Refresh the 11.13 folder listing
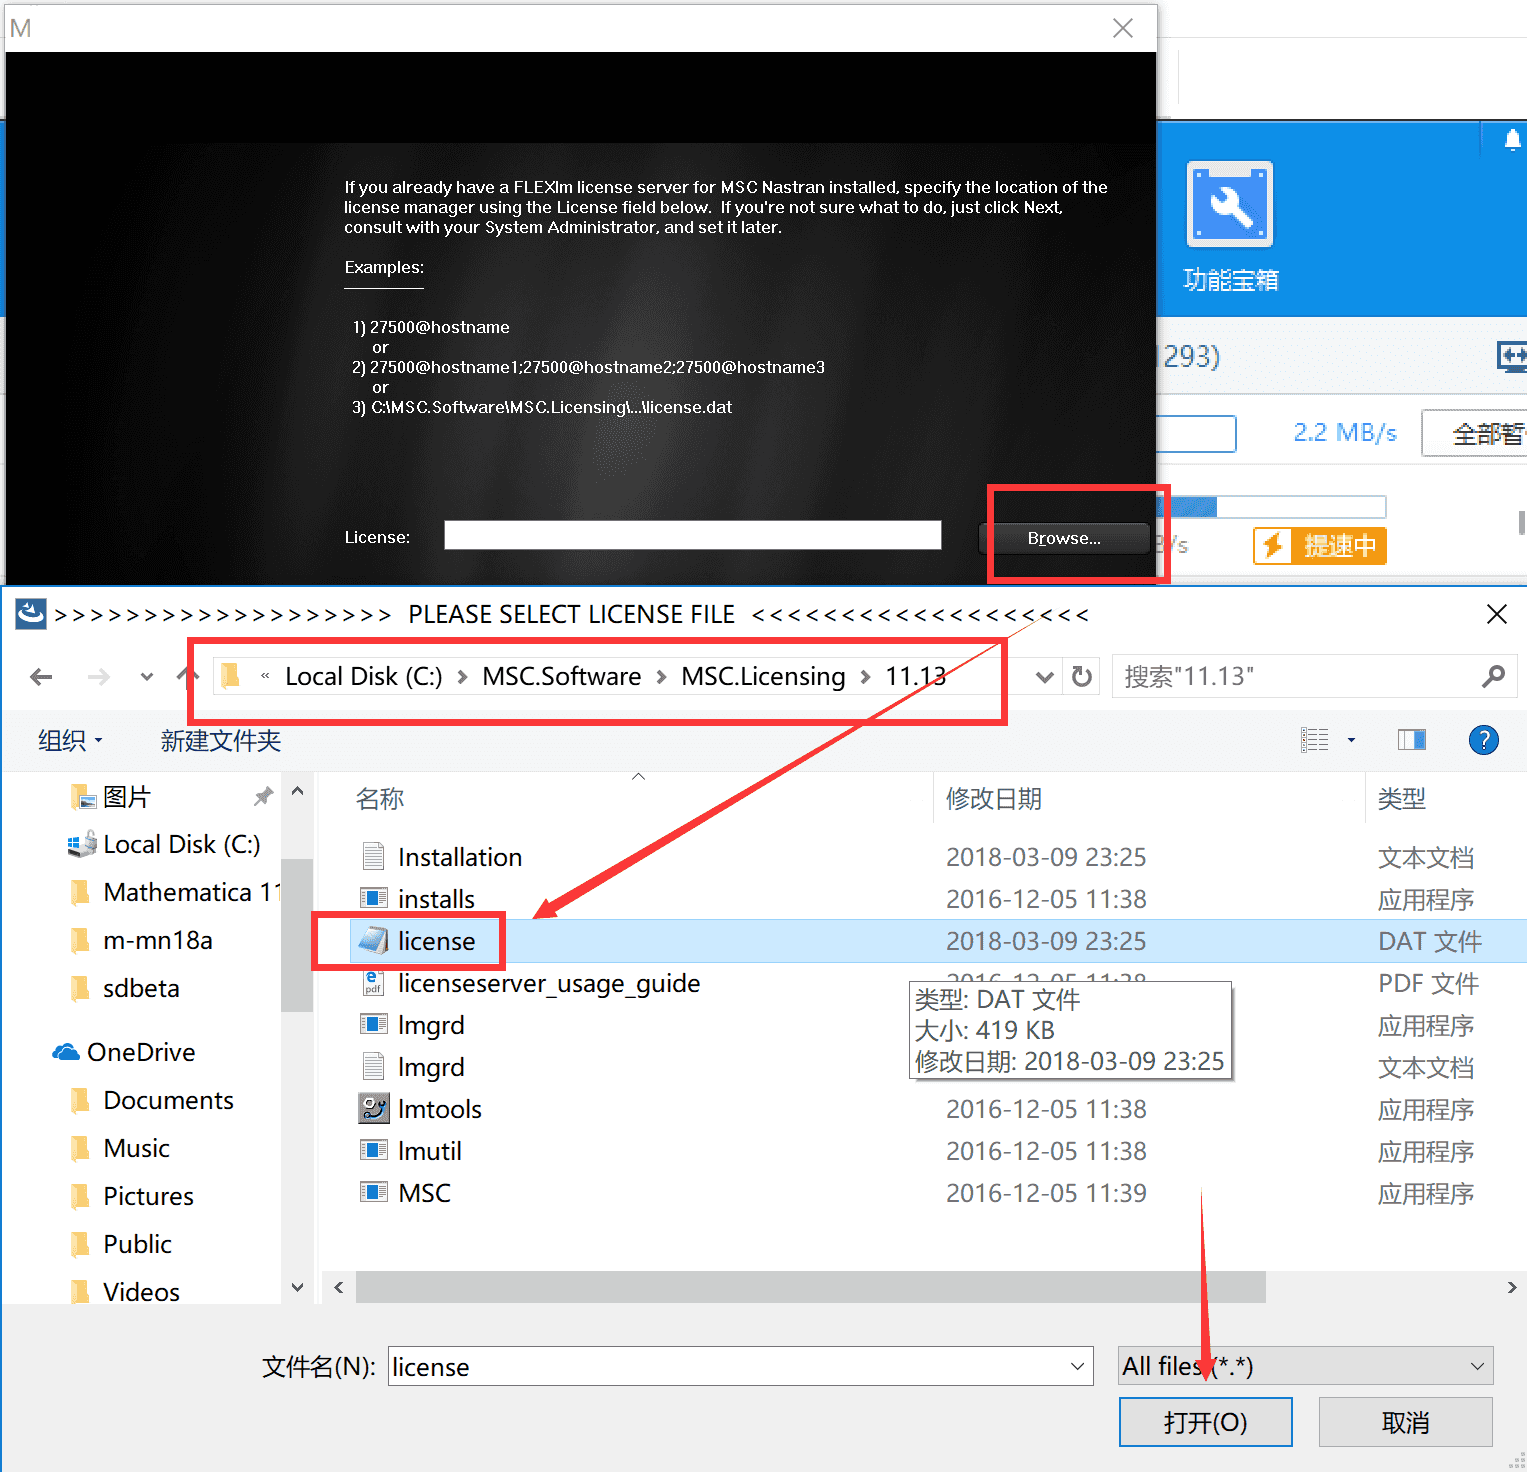Viewport: 1527px width, 1472px height. [x=1081, y=677]
